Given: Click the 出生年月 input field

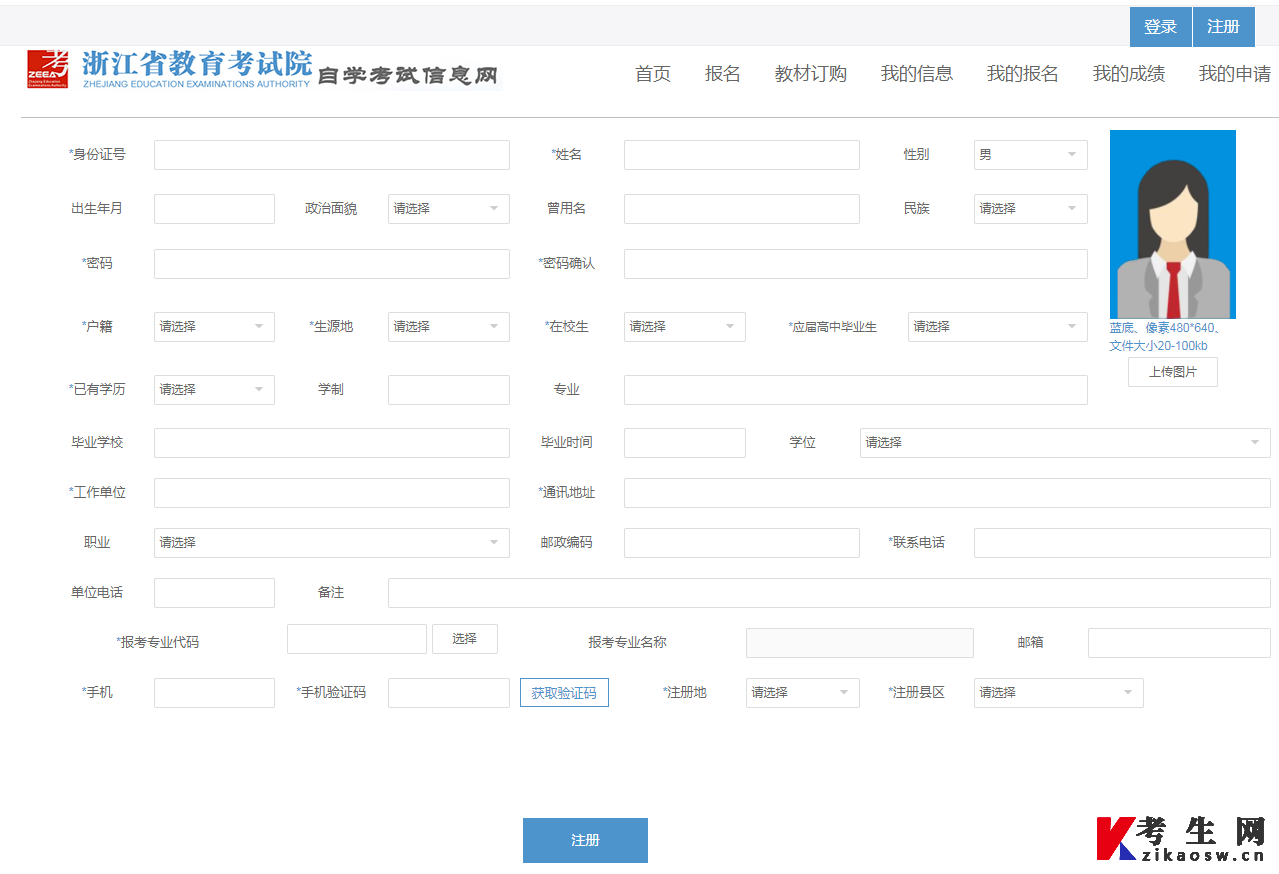Looking at the screenshot, I should [x=214, y=209].
